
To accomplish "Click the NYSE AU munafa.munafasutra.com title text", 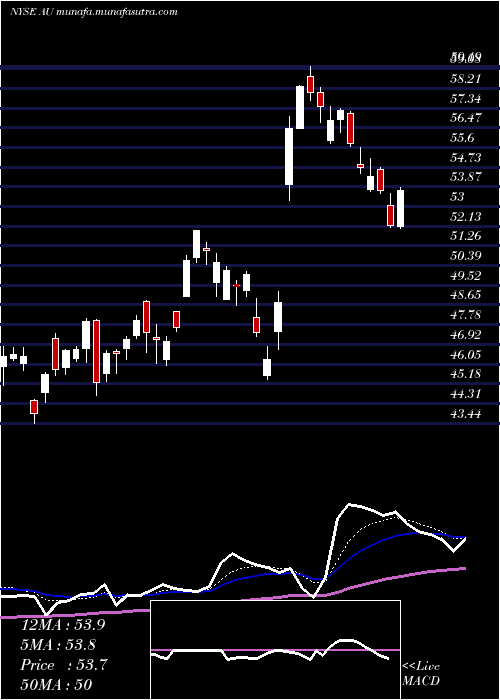I will point(94,12).
